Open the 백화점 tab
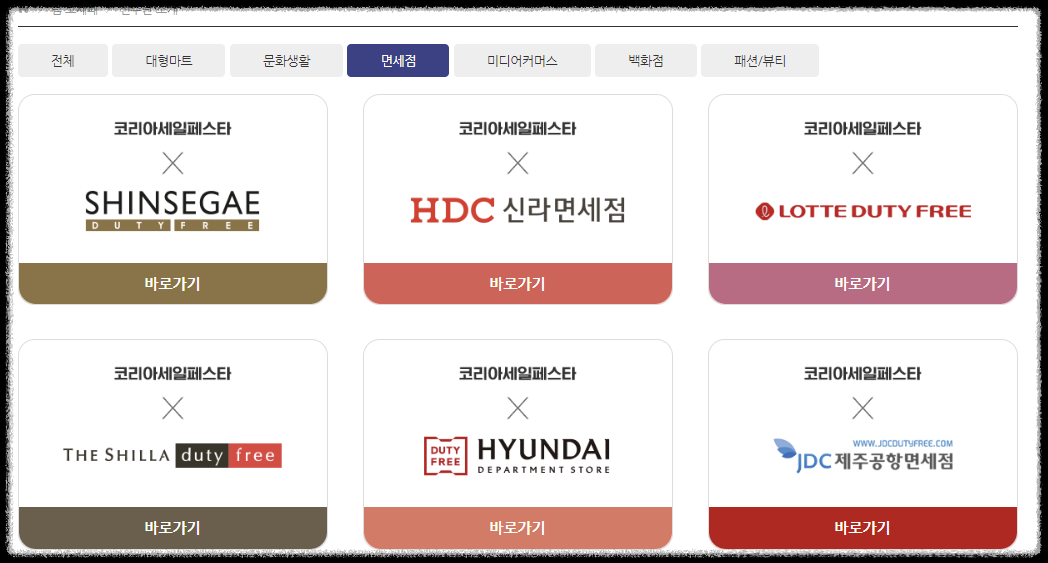Viewport: 1048px width, 563px height. [646, 61]
